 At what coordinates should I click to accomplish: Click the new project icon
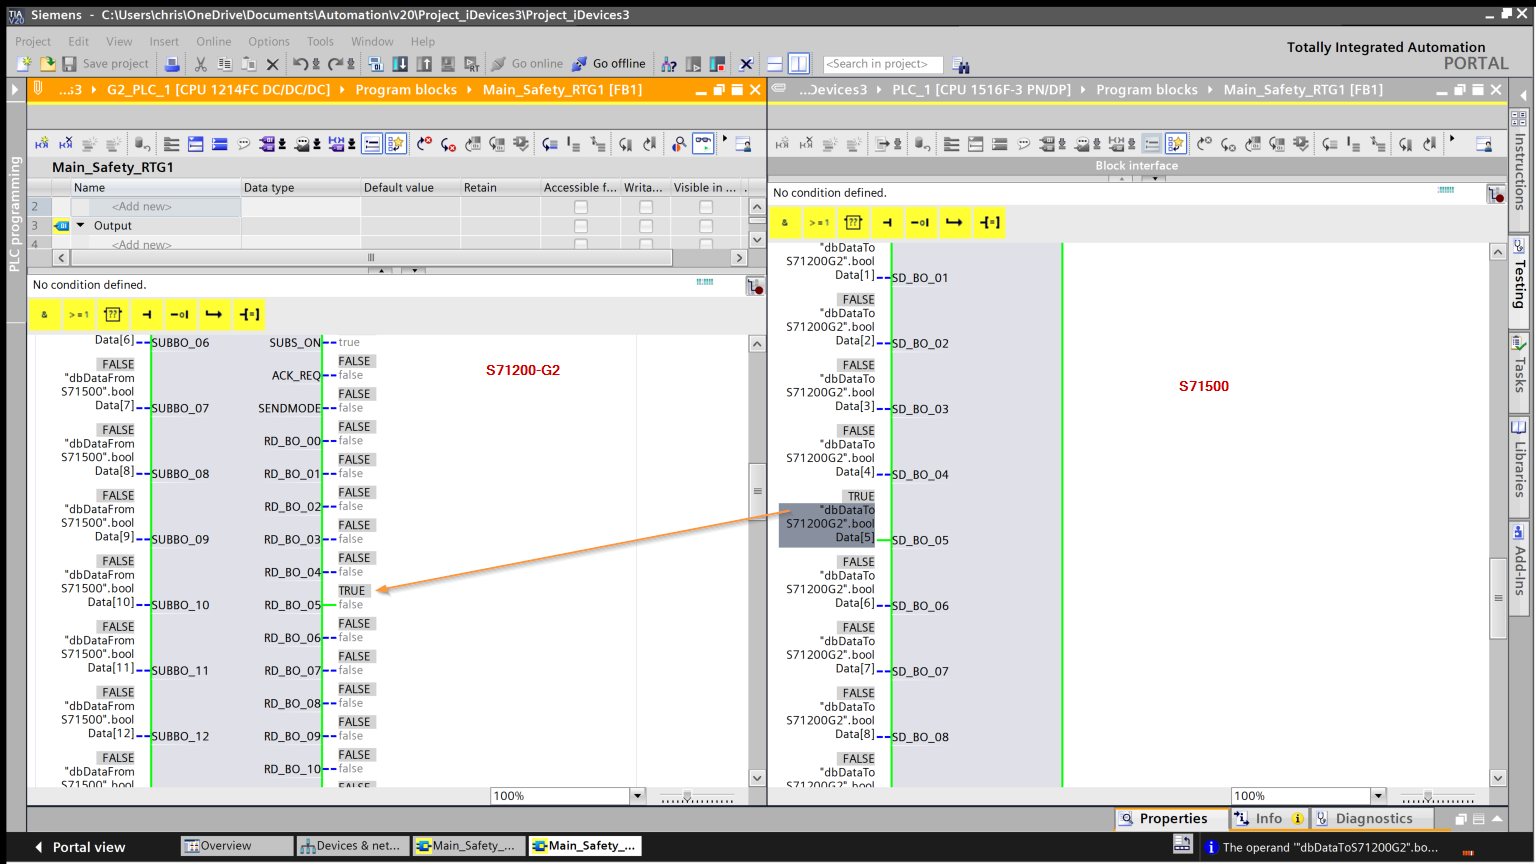[25, 64]
